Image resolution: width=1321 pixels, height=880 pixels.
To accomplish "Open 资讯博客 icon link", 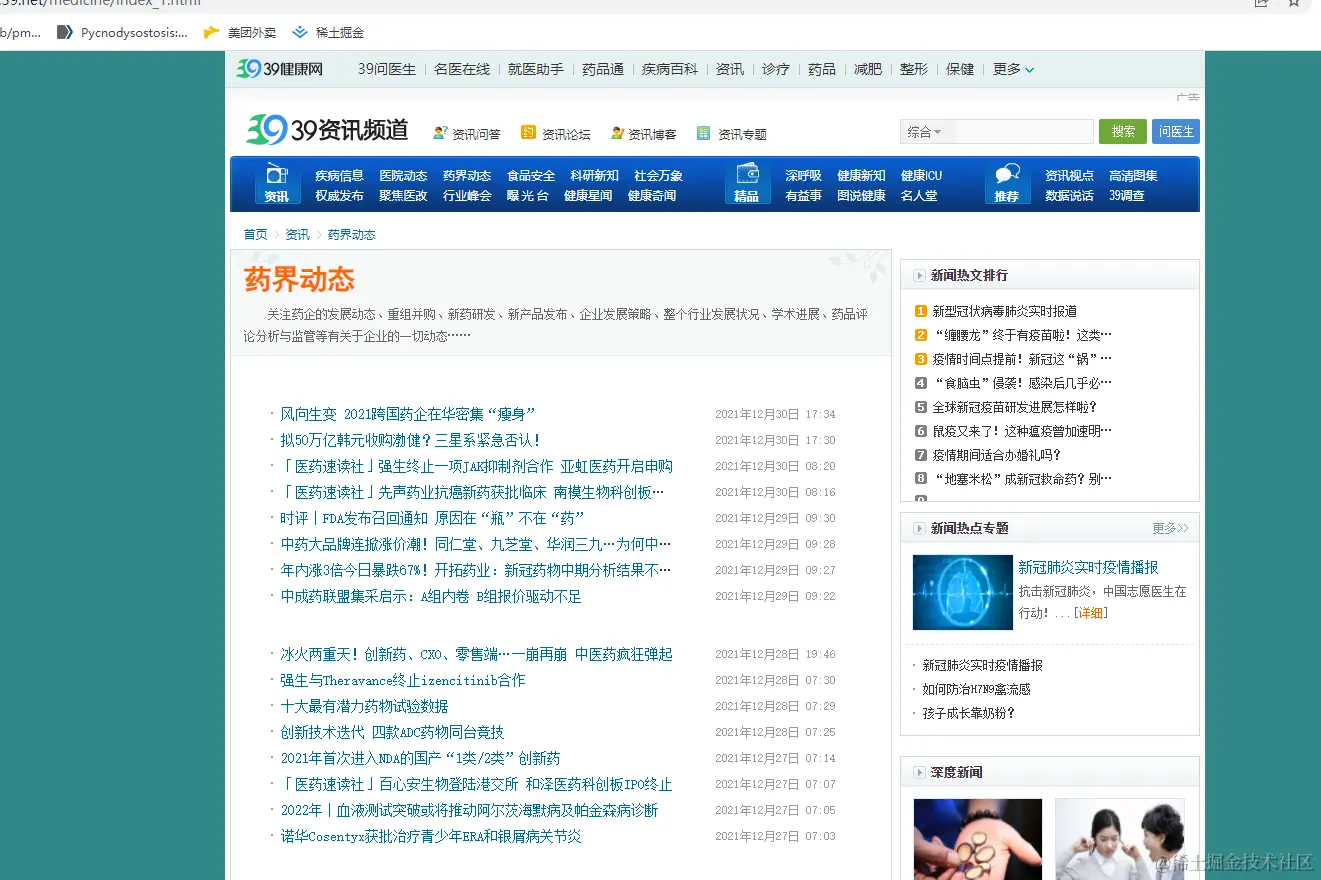I will (643, 134).
